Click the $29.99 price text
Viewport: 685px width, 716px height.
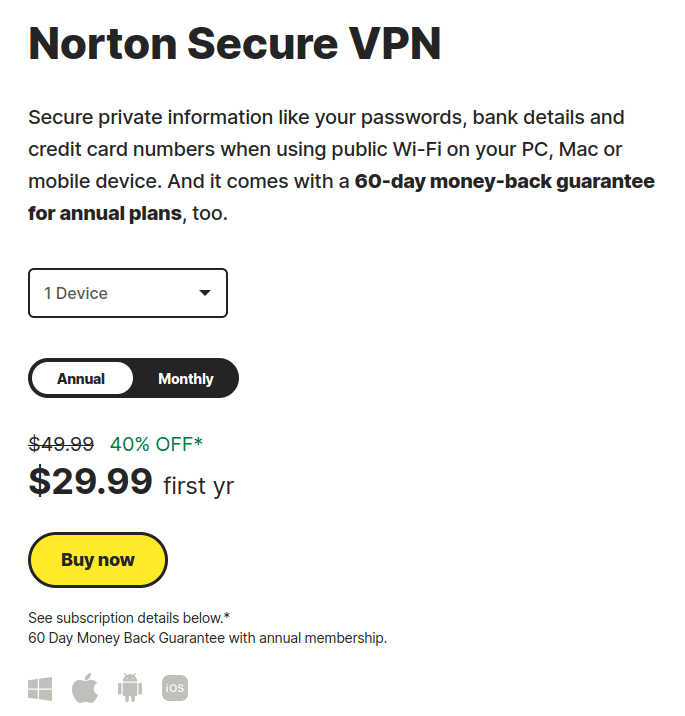point(90,481)
